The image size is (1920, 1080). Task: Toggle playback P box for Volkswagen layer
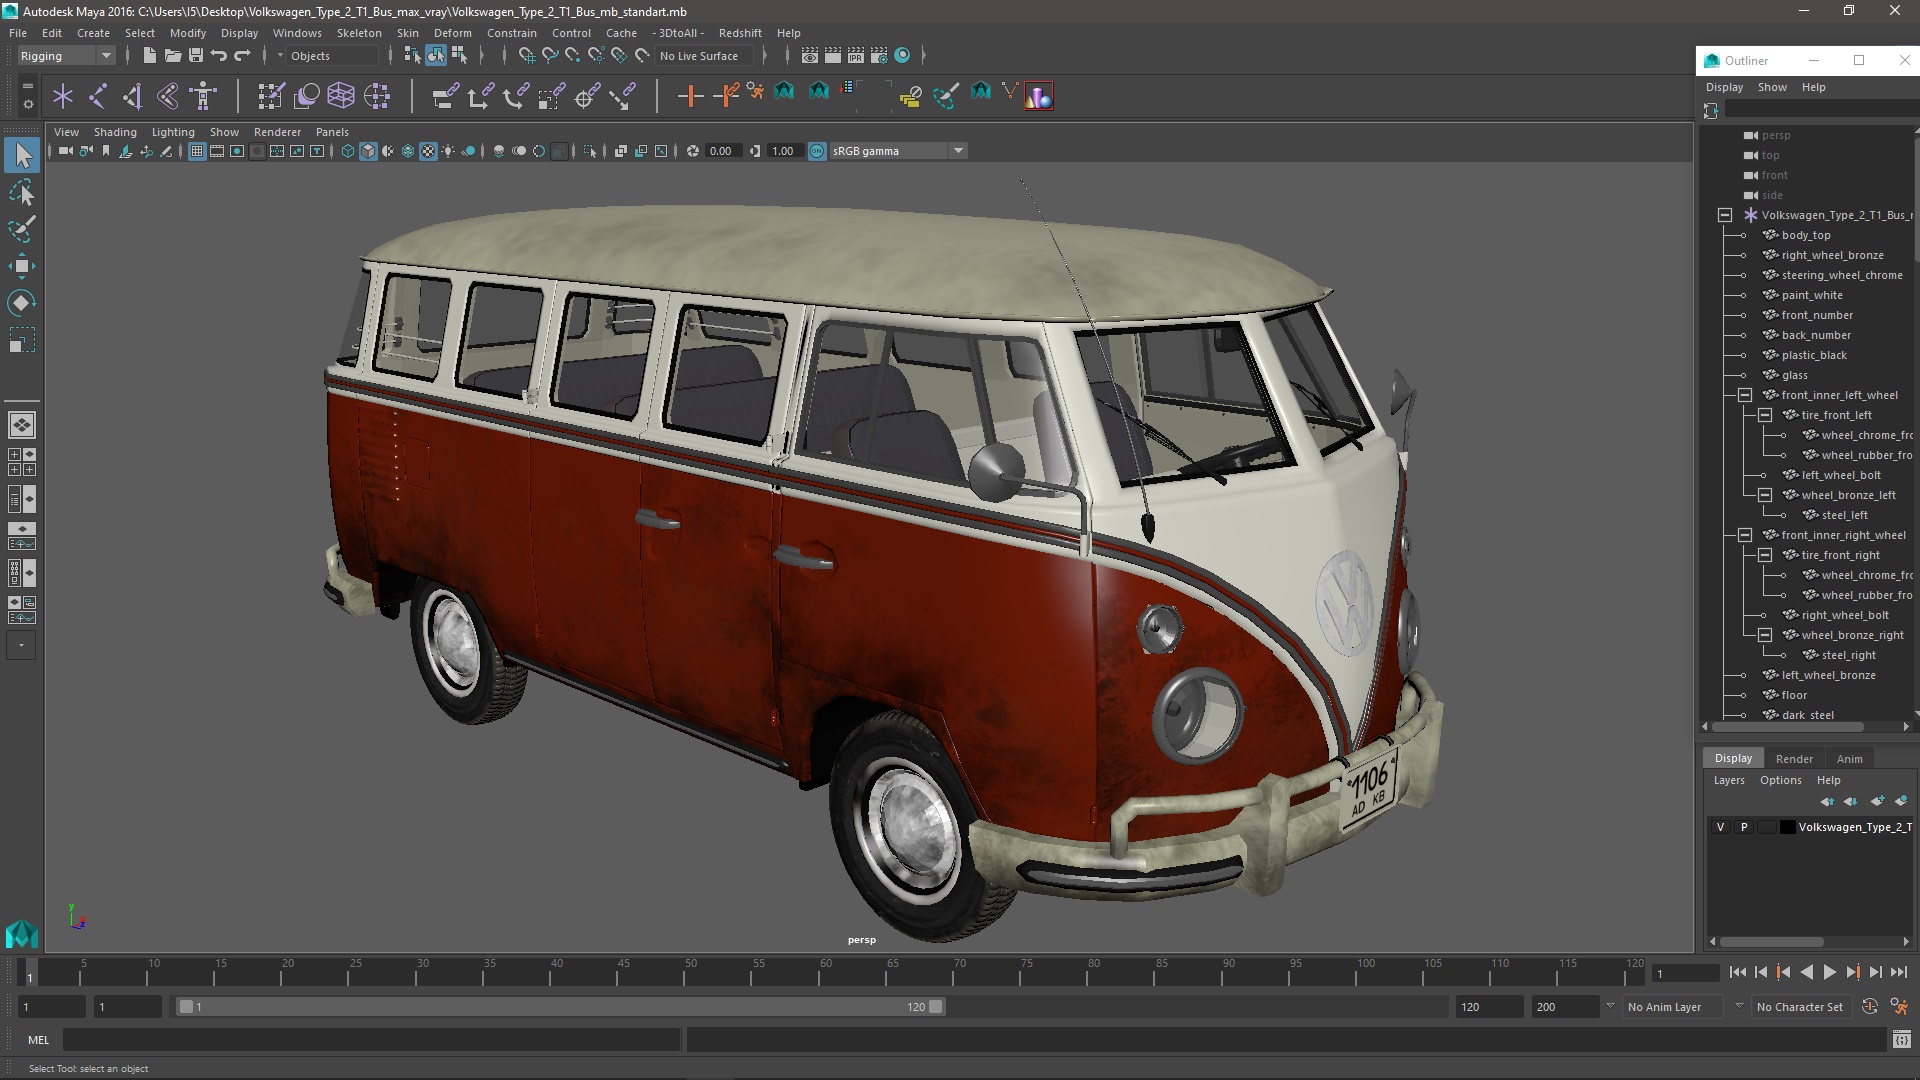click(1744, 827)
